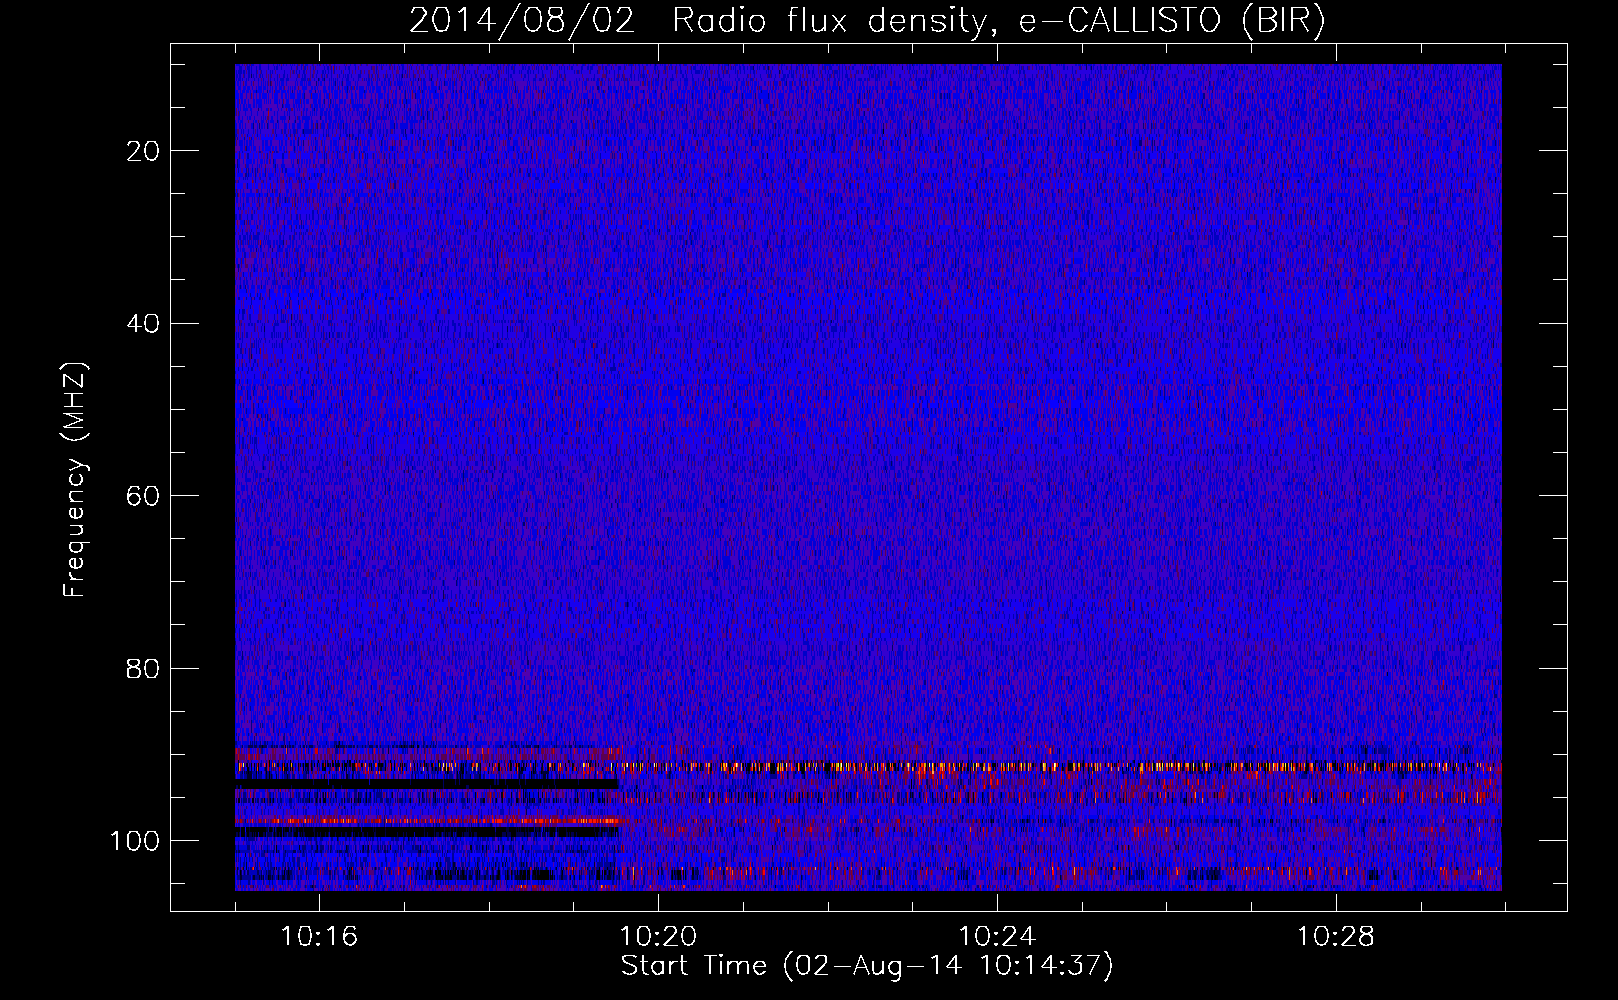This screenshot has width=1618, height=1000.
Task: Click the '10:16' time tick label
Action: click(319, 937)
